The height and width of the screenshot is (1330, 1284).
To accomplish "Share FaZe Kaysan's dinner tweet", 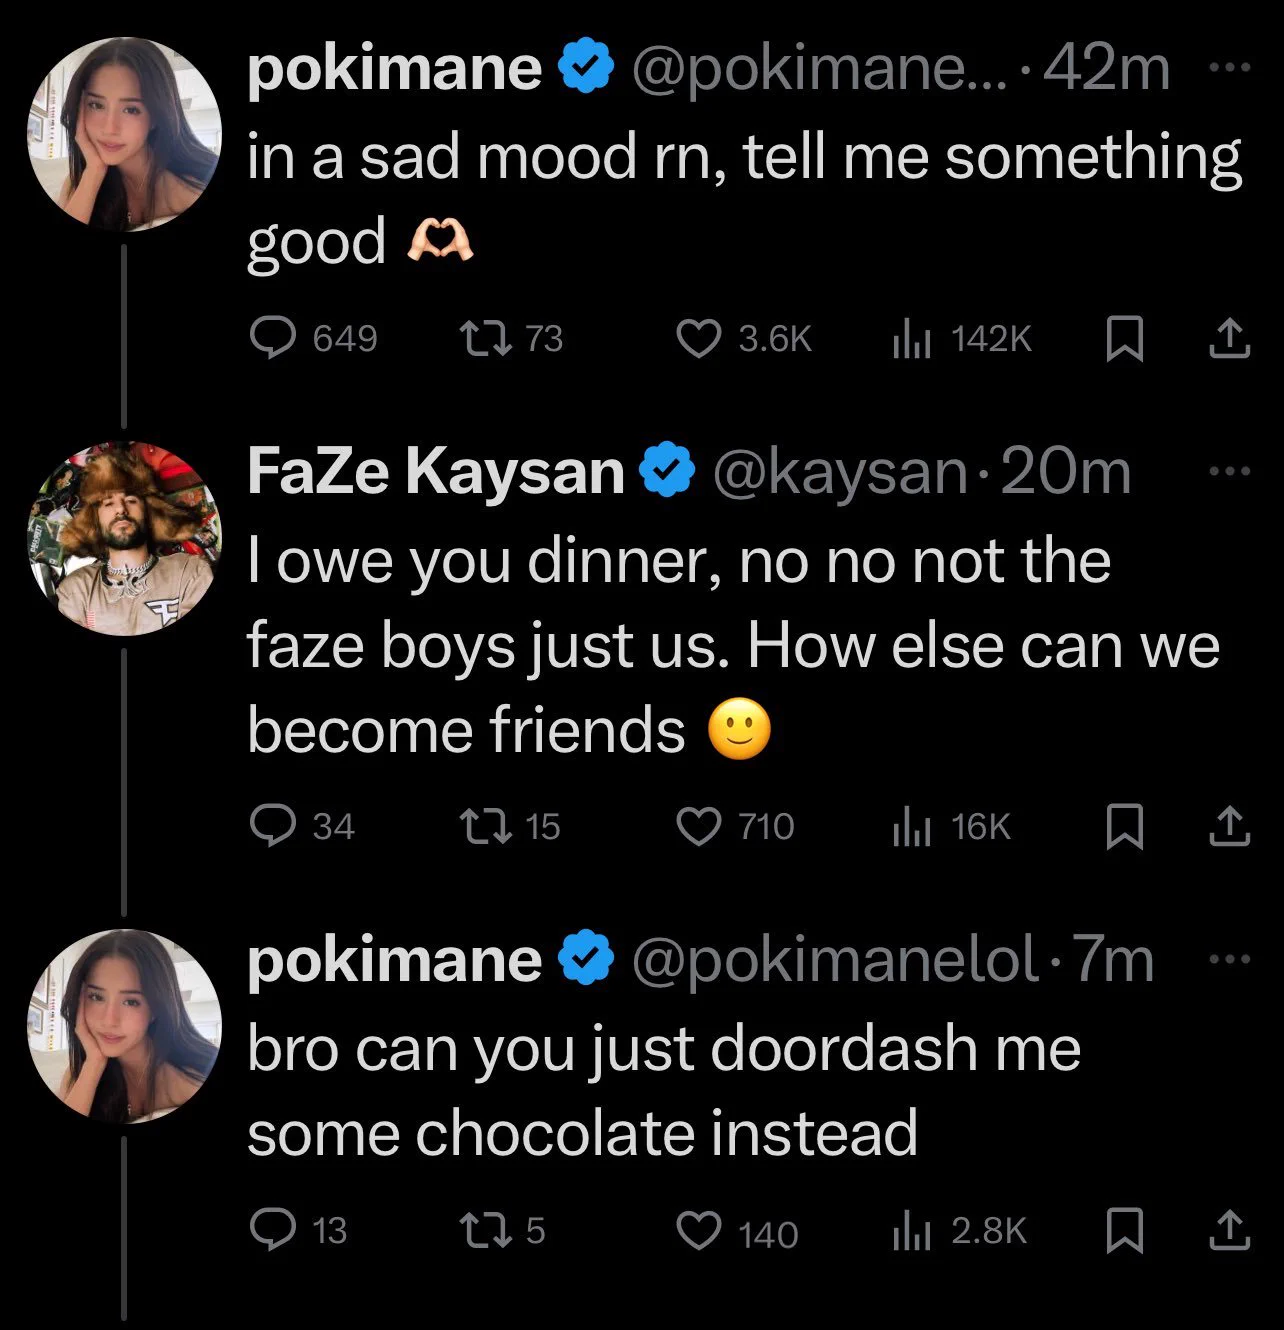I will [1229, 827].
